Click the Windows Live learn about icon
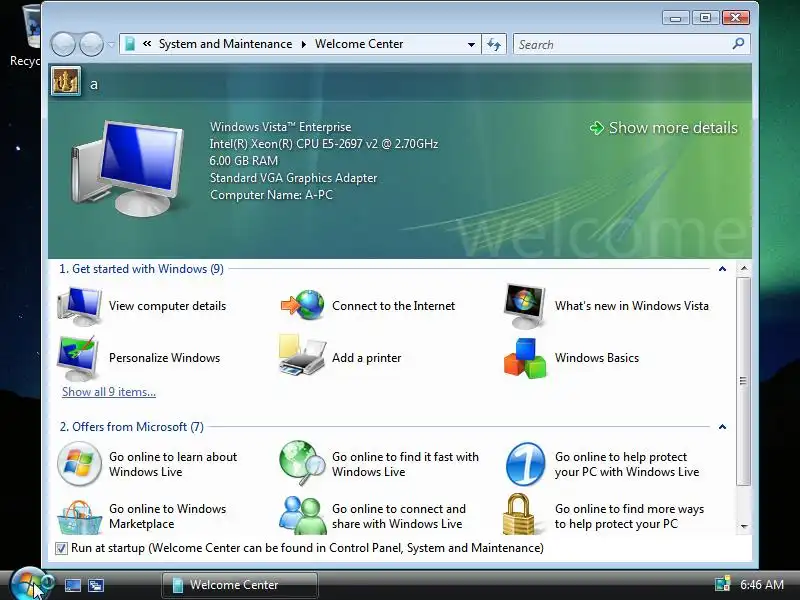Screen dimensions: 800x600 pos(79,464)
